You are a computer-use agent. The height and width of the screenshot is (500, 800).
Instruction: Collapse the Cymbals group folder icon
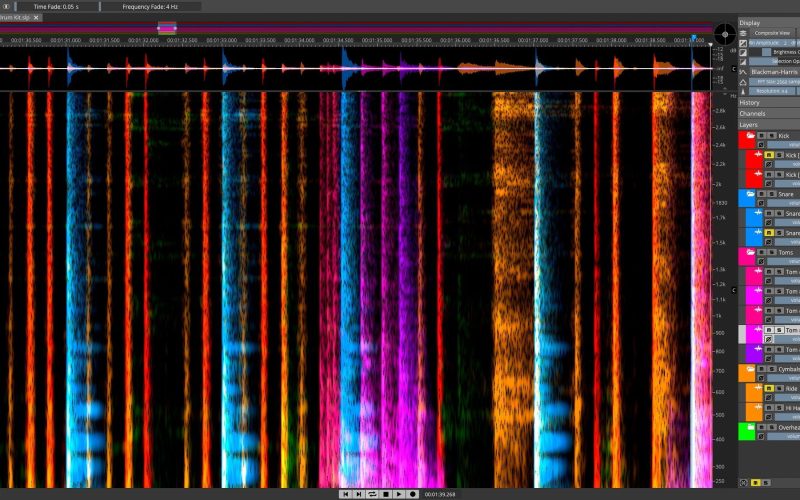tap(750, 369)
